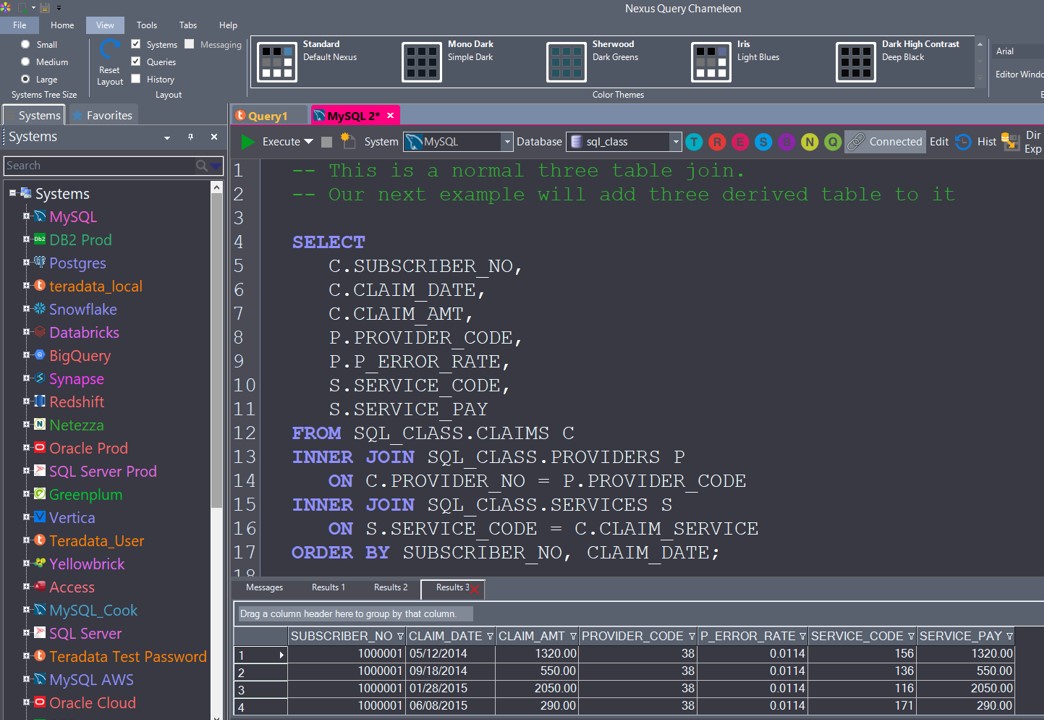Enable the History layout checkbox
This screenshot has height=720, width=1044.
(x=136, y=79)
